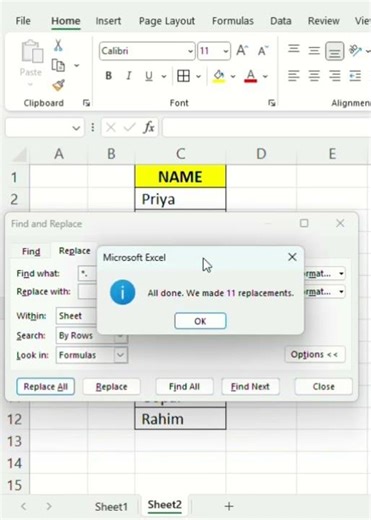The width and height of the screenshot is (371, 520).
Task: Click the Orientation text angle icon
Action: pos(355,51)
